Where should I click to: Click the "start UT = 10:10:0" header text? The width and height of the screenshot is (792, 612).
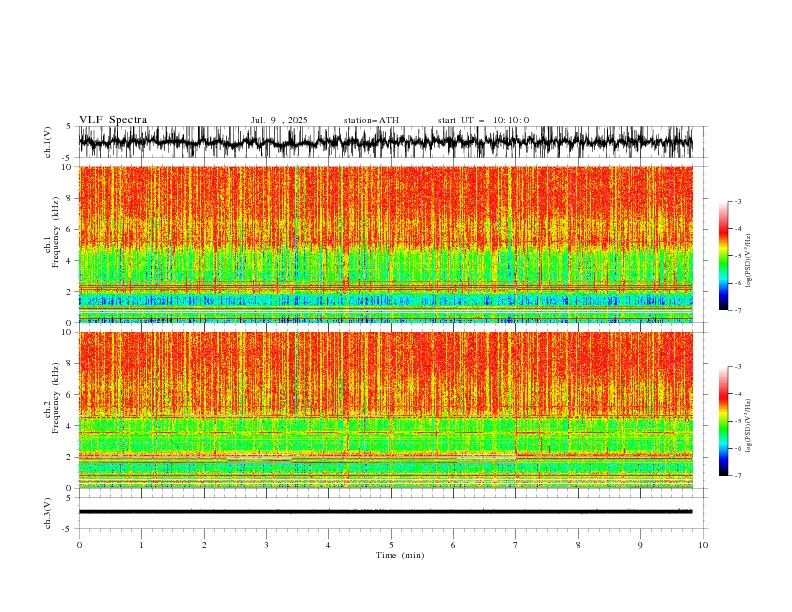point(483,120)
